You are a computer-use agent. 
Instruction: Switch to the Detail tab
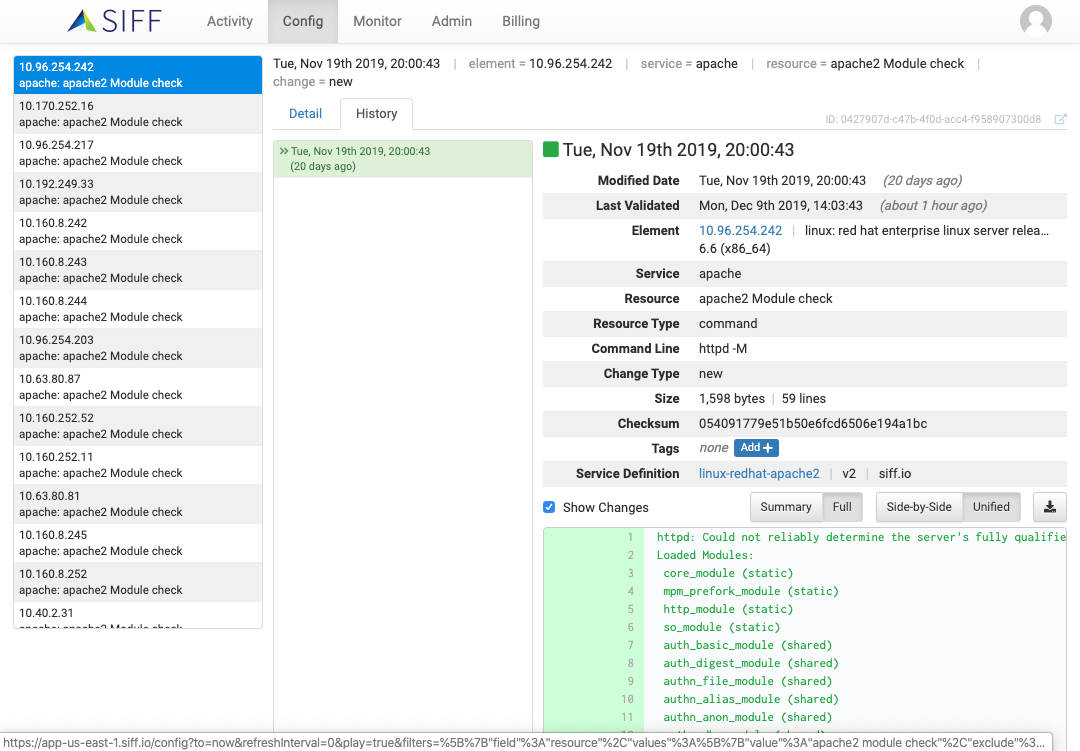pos(305,114)
